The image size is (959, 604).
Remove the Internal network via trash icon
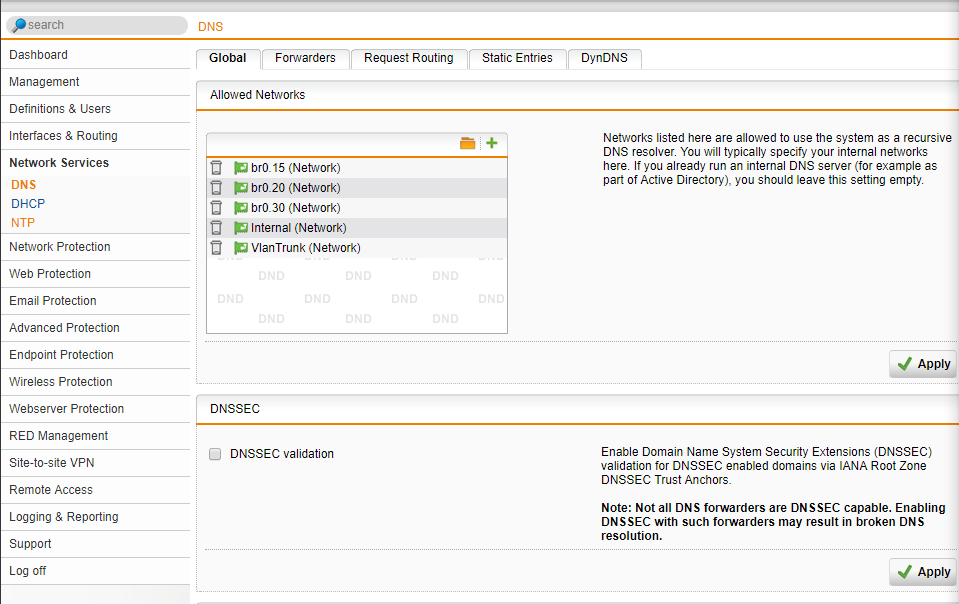pyautogui.click(x=216, y=227)
